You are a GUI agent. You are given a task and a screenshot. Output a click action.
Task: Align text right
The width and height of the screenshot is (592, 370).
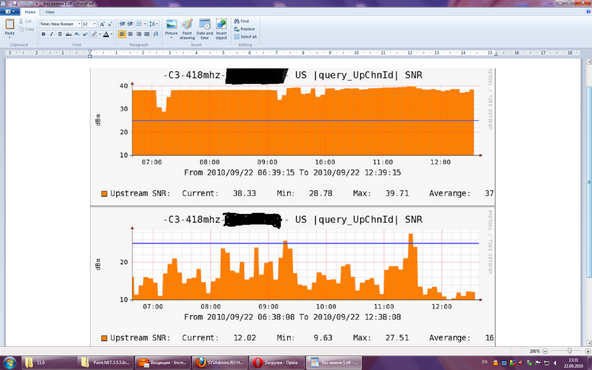tap(139, 34)
